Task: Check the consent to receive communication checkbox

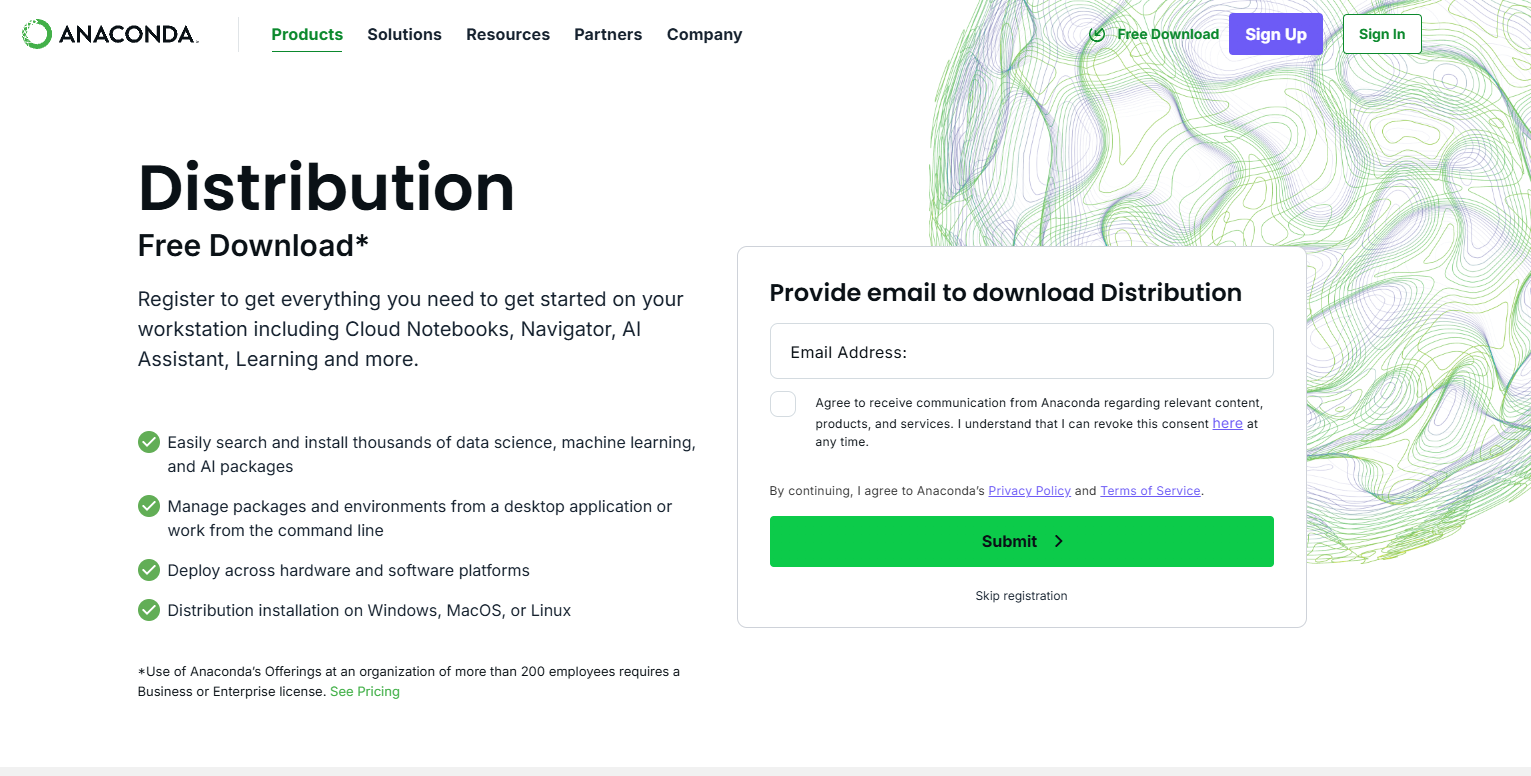Action: [x=783, y=404]
